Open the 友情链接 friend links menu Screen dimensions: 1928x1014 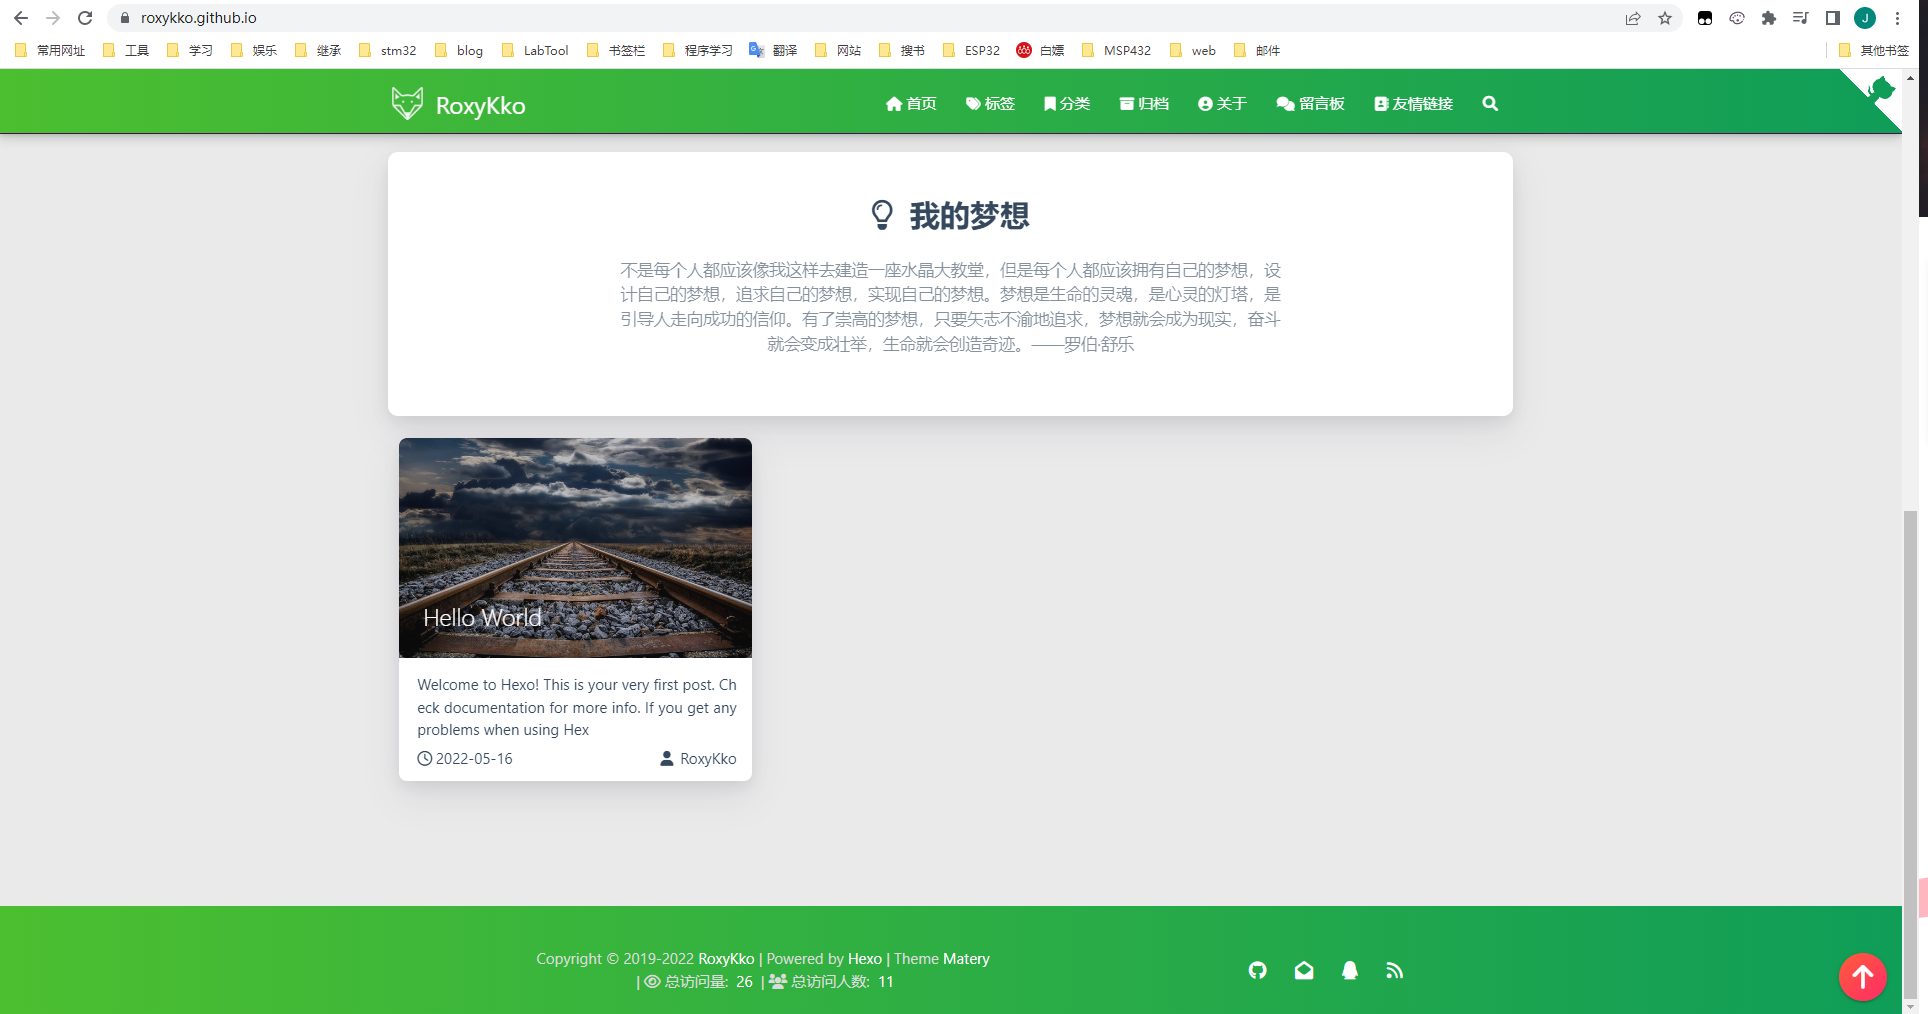[1413, 104]
